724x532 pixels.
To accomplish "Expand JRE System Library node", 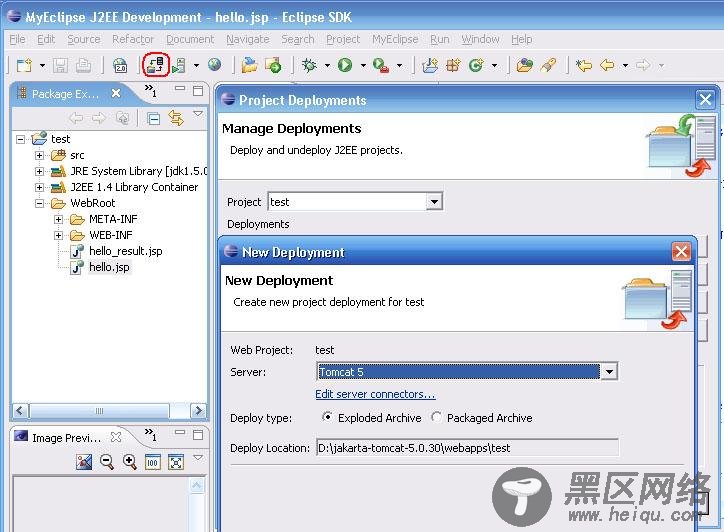I will tap(39, 171).
